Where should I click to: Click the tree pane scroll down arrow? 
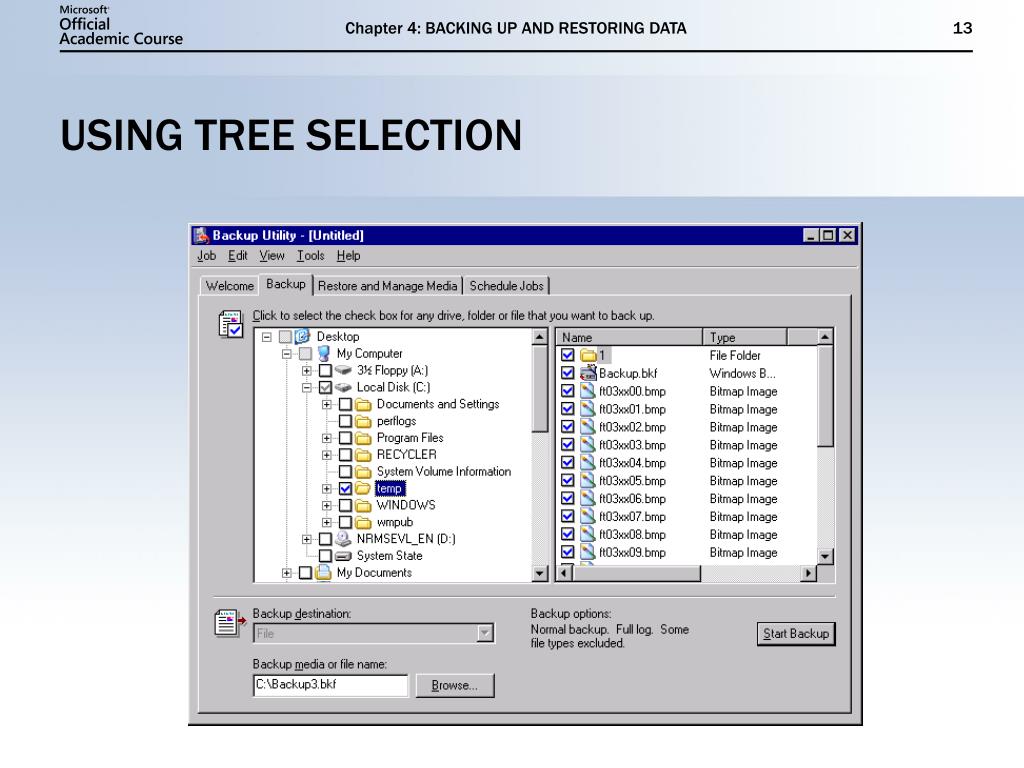(x=539, y=573)
